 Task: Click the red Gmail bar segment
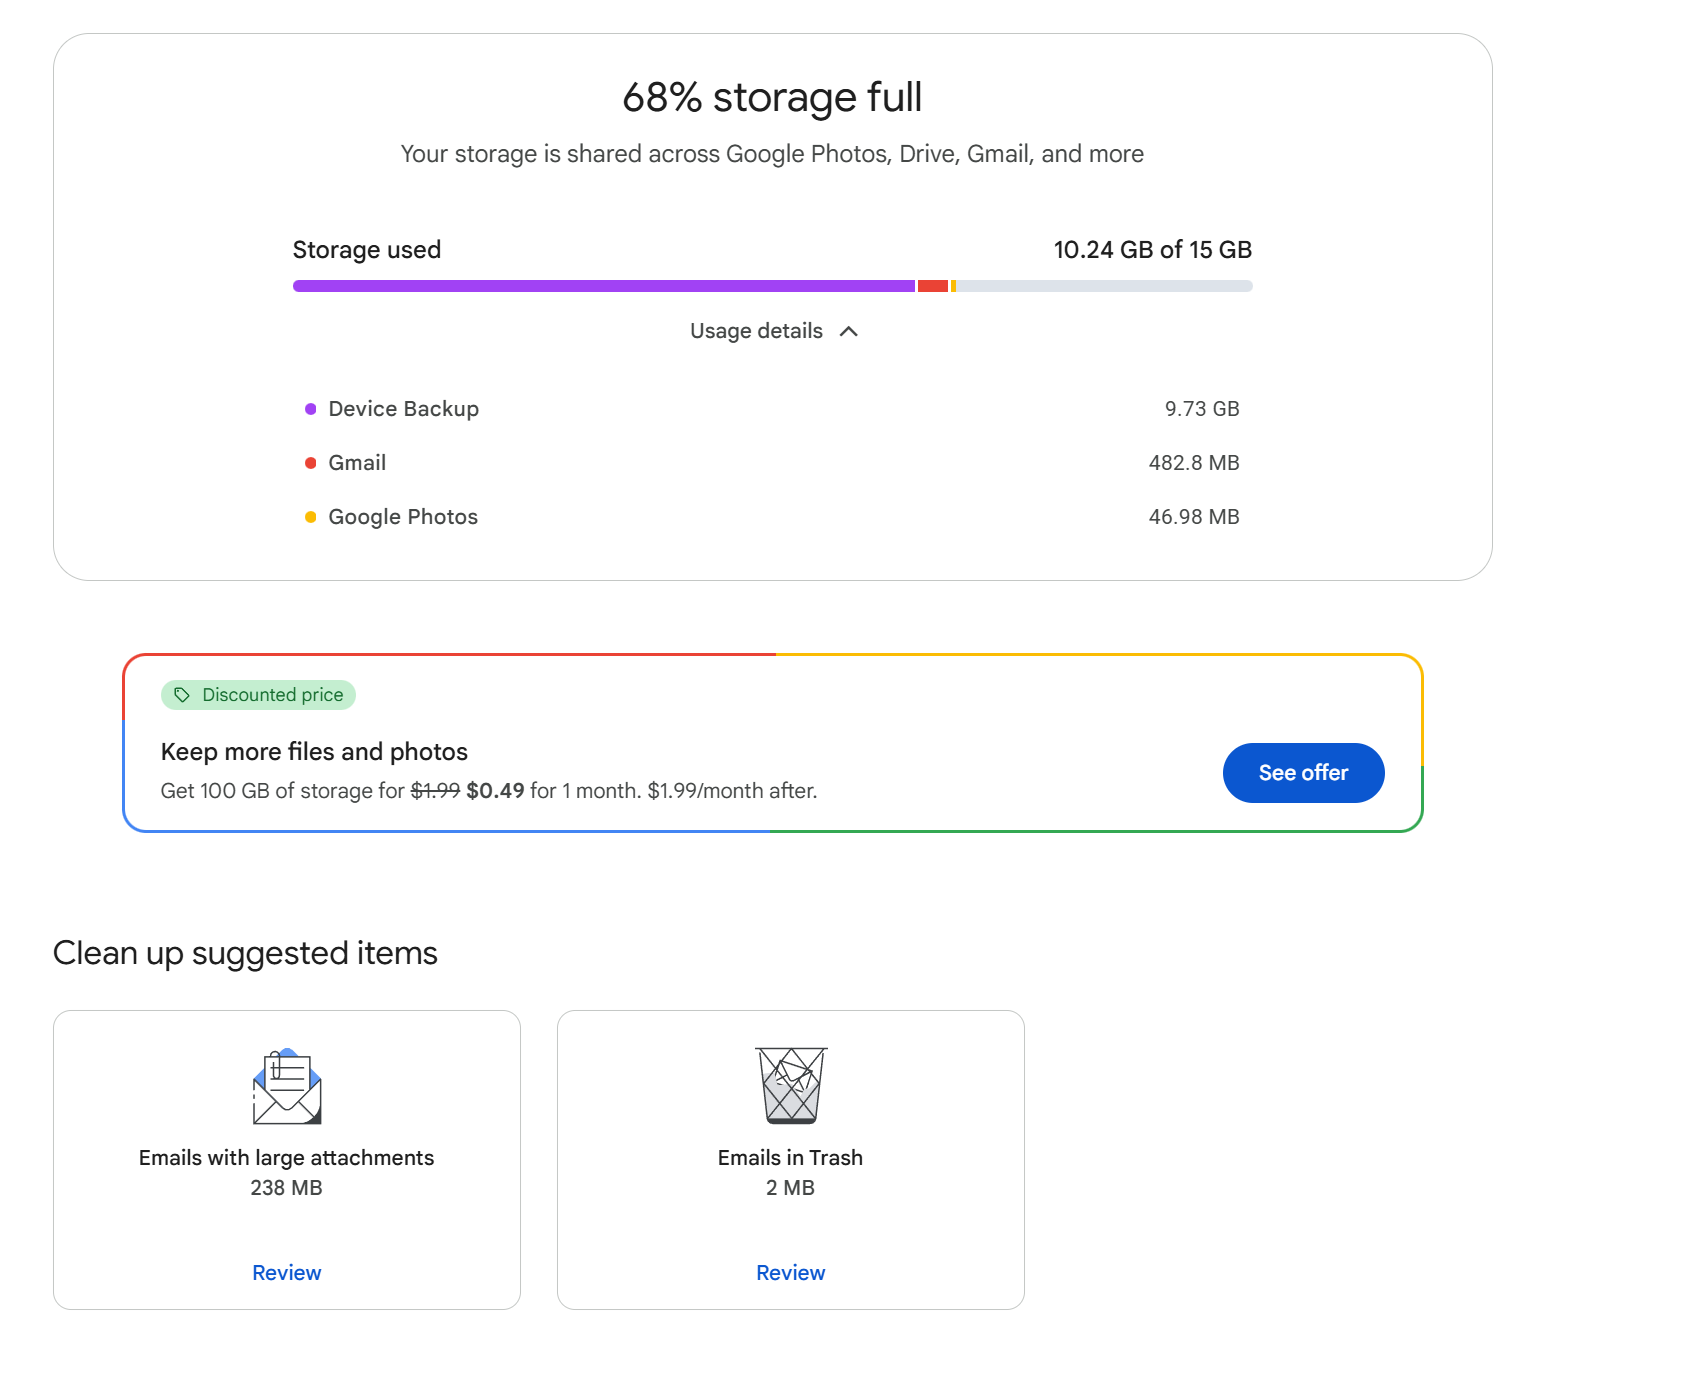tap(932, 286)
